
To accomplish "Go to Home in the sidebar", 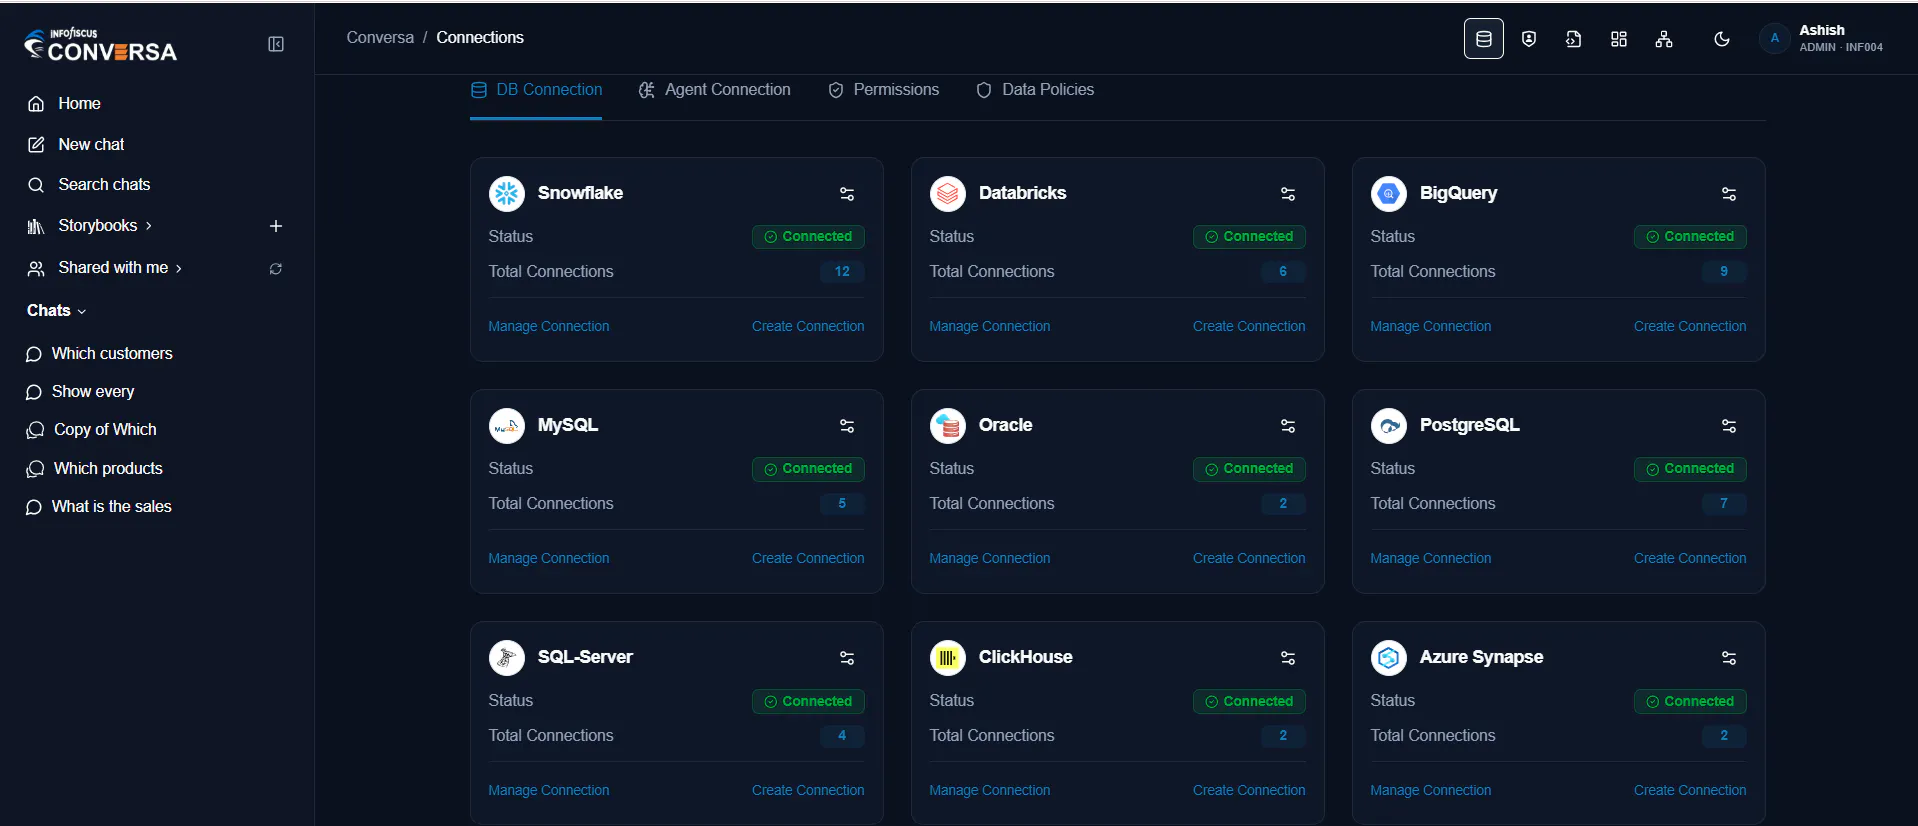I will pos(64,104).
